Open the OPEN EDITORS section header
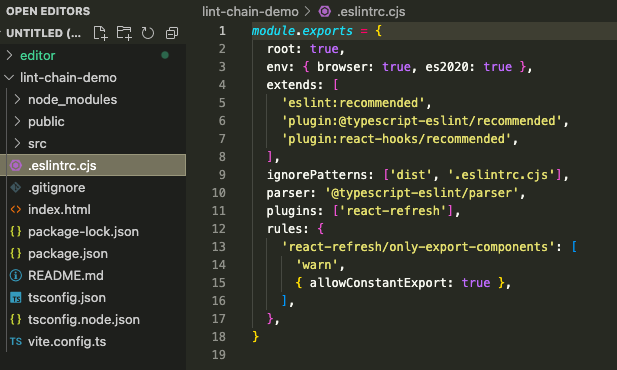Viewport: 617px width, 370px height. 48,11
